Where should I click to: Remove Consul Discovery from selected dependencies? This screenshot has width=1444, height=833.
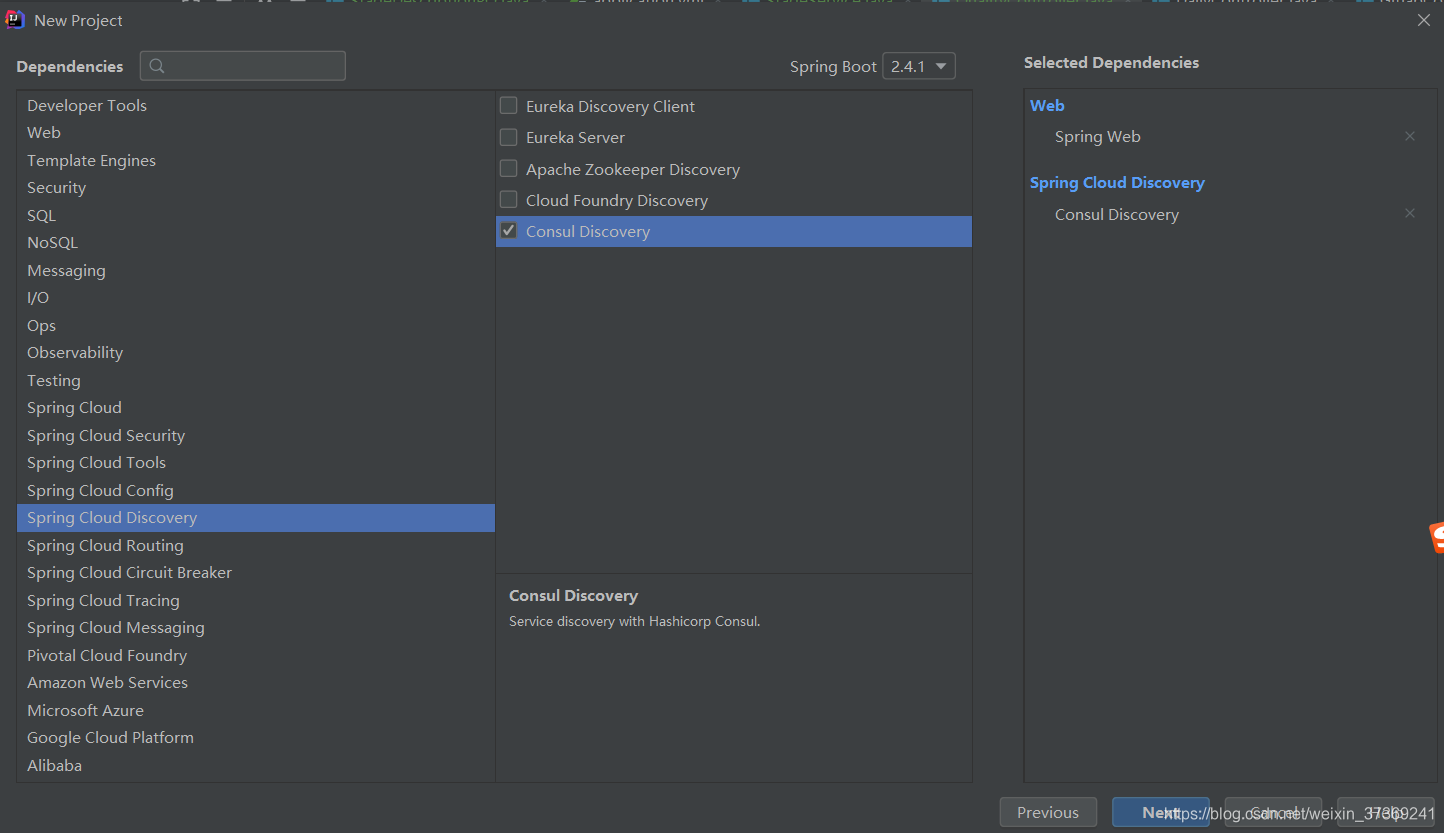click(x=1410, y=213)
